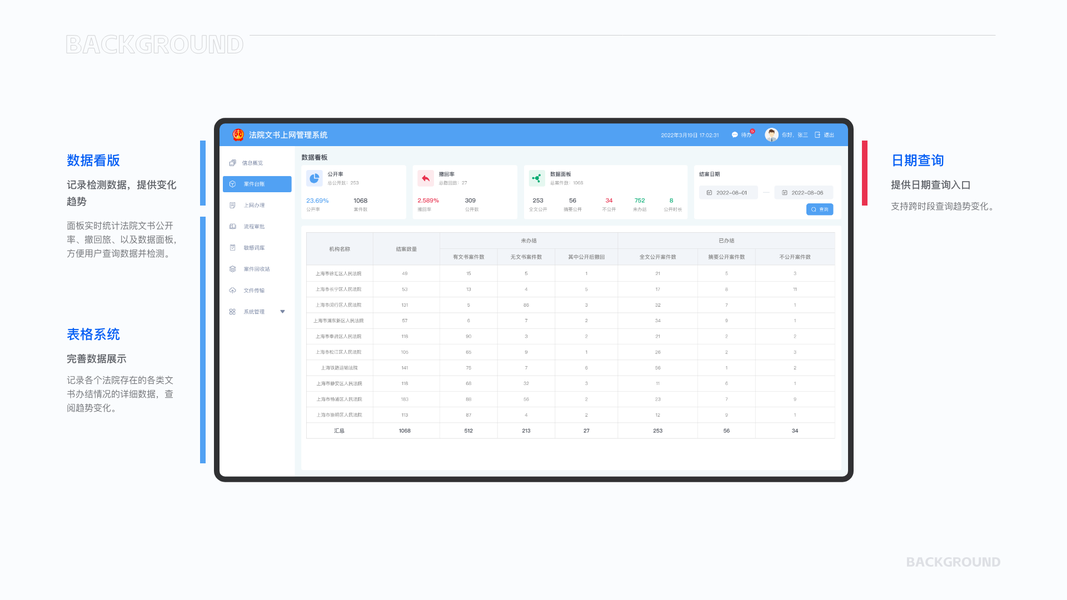Click the 数据看板 page title

coord(314,157)
